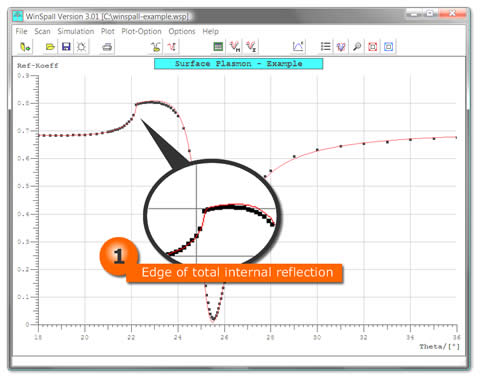Click the printer icon in toolbar
Viewport: 480px width, 380px height.
pyautogui.click(x=107, y=47)
